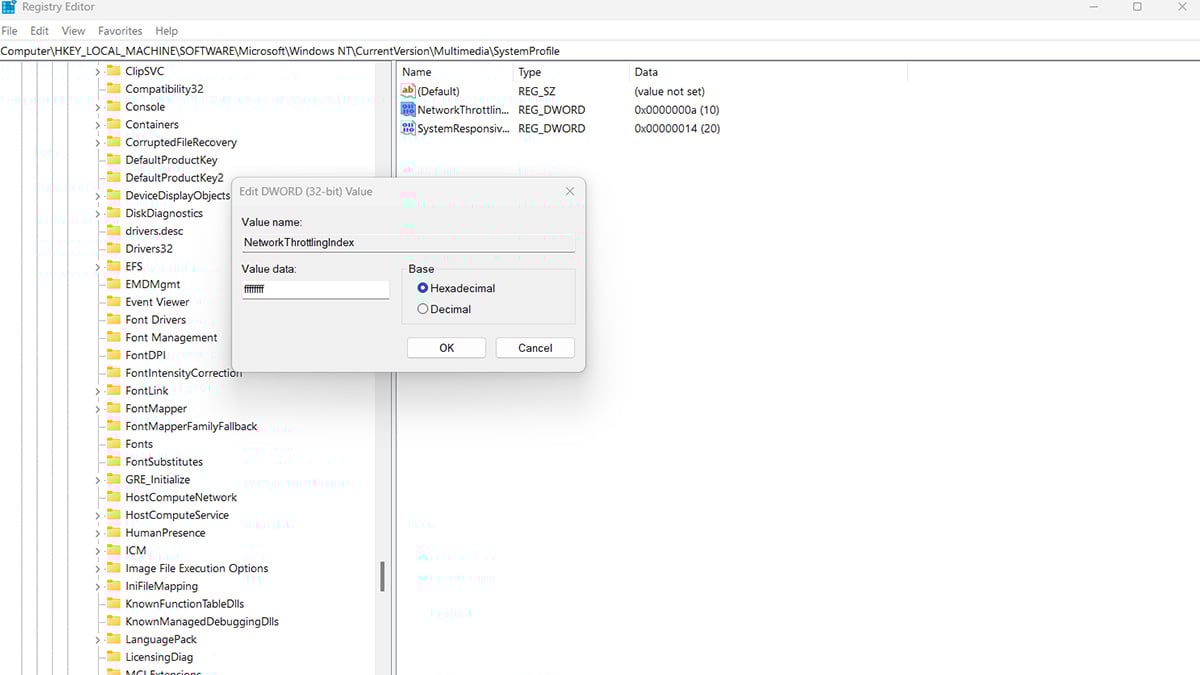Select the KnownFunctionTableDlls key

click(x=185, y=604)
